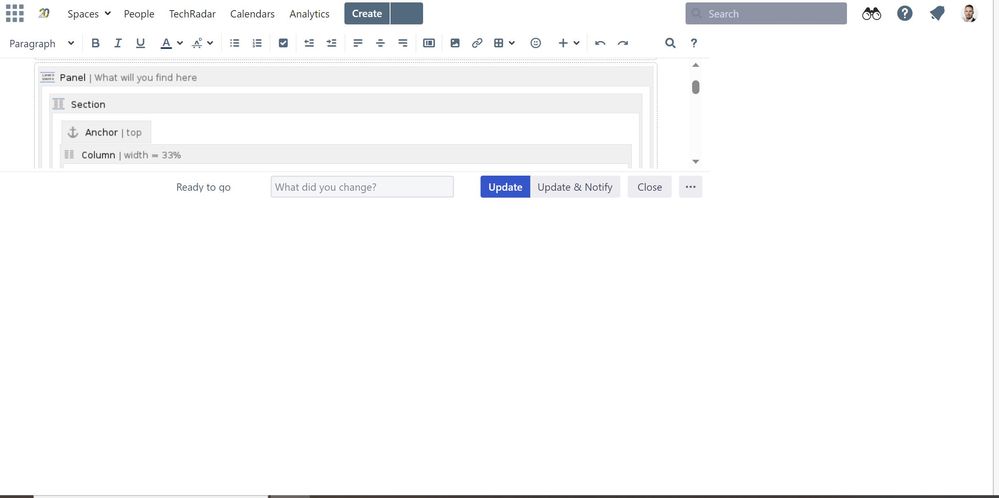Align text right
The image size is (999, 498).
[x=403, y=43]
